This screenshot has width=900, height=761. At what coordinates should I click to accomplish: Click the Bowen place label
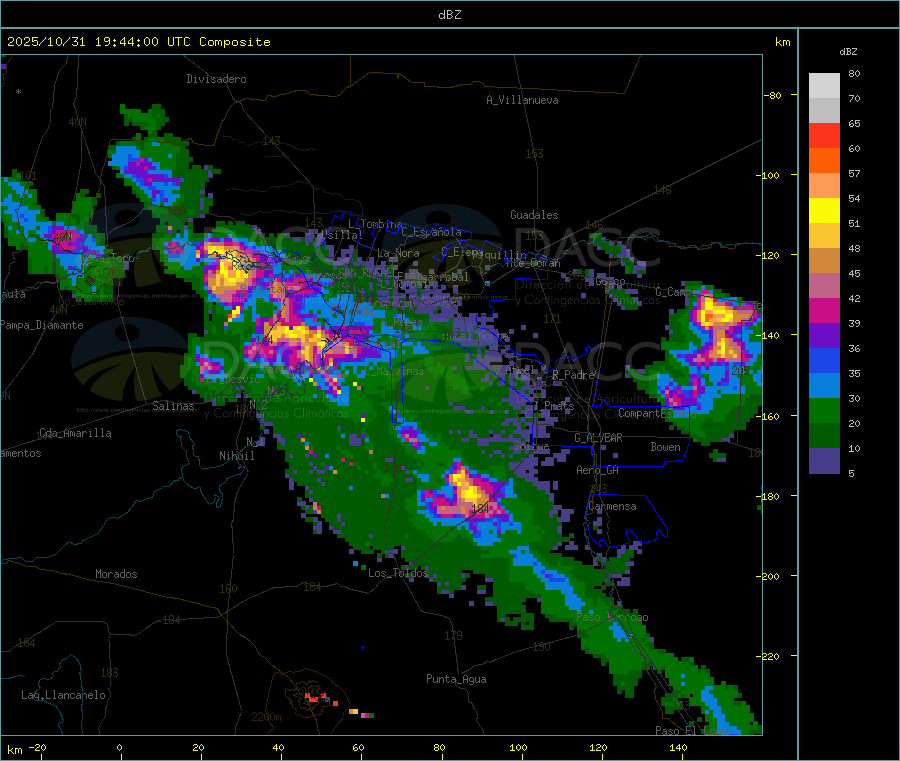click(x=665, y=447)
